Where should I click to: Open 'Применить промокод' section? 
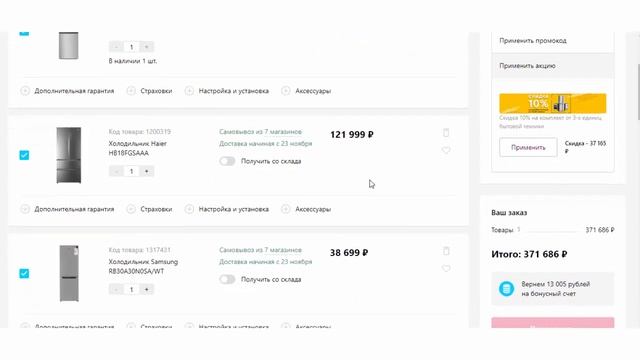pos(553,40)
